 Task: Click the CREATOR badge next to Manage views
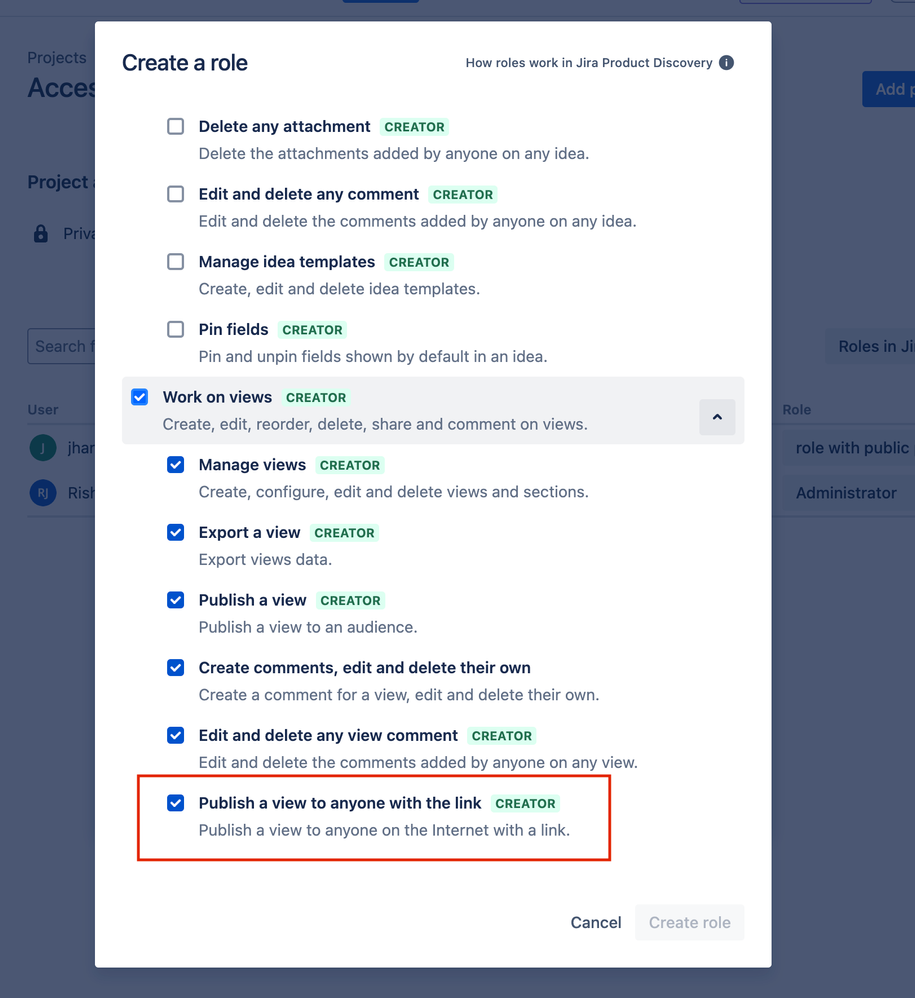(350, 465)
